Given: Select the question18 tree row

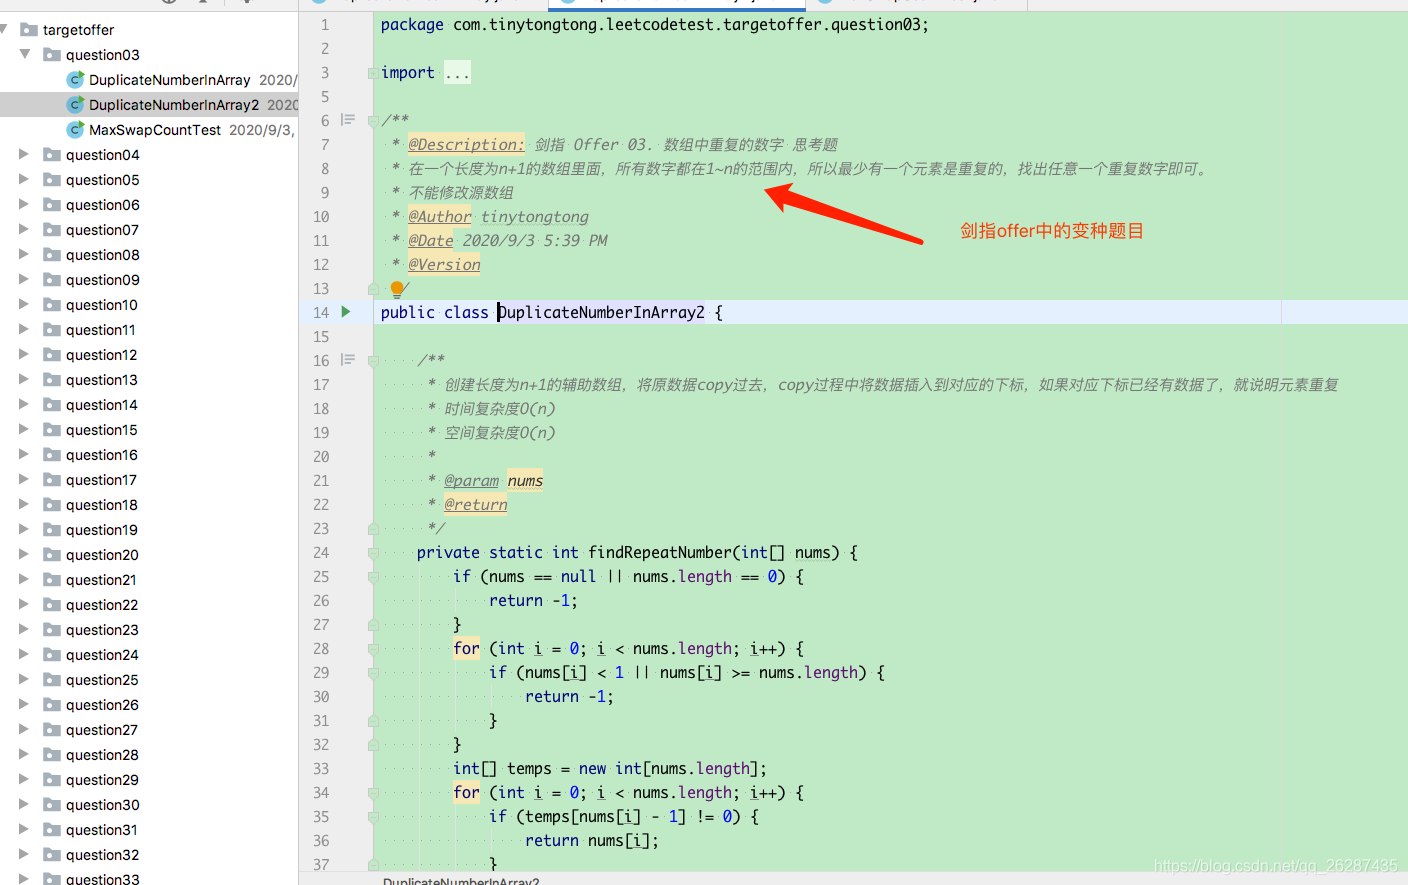Looking at the screenshot, I should tap(149, 505).
